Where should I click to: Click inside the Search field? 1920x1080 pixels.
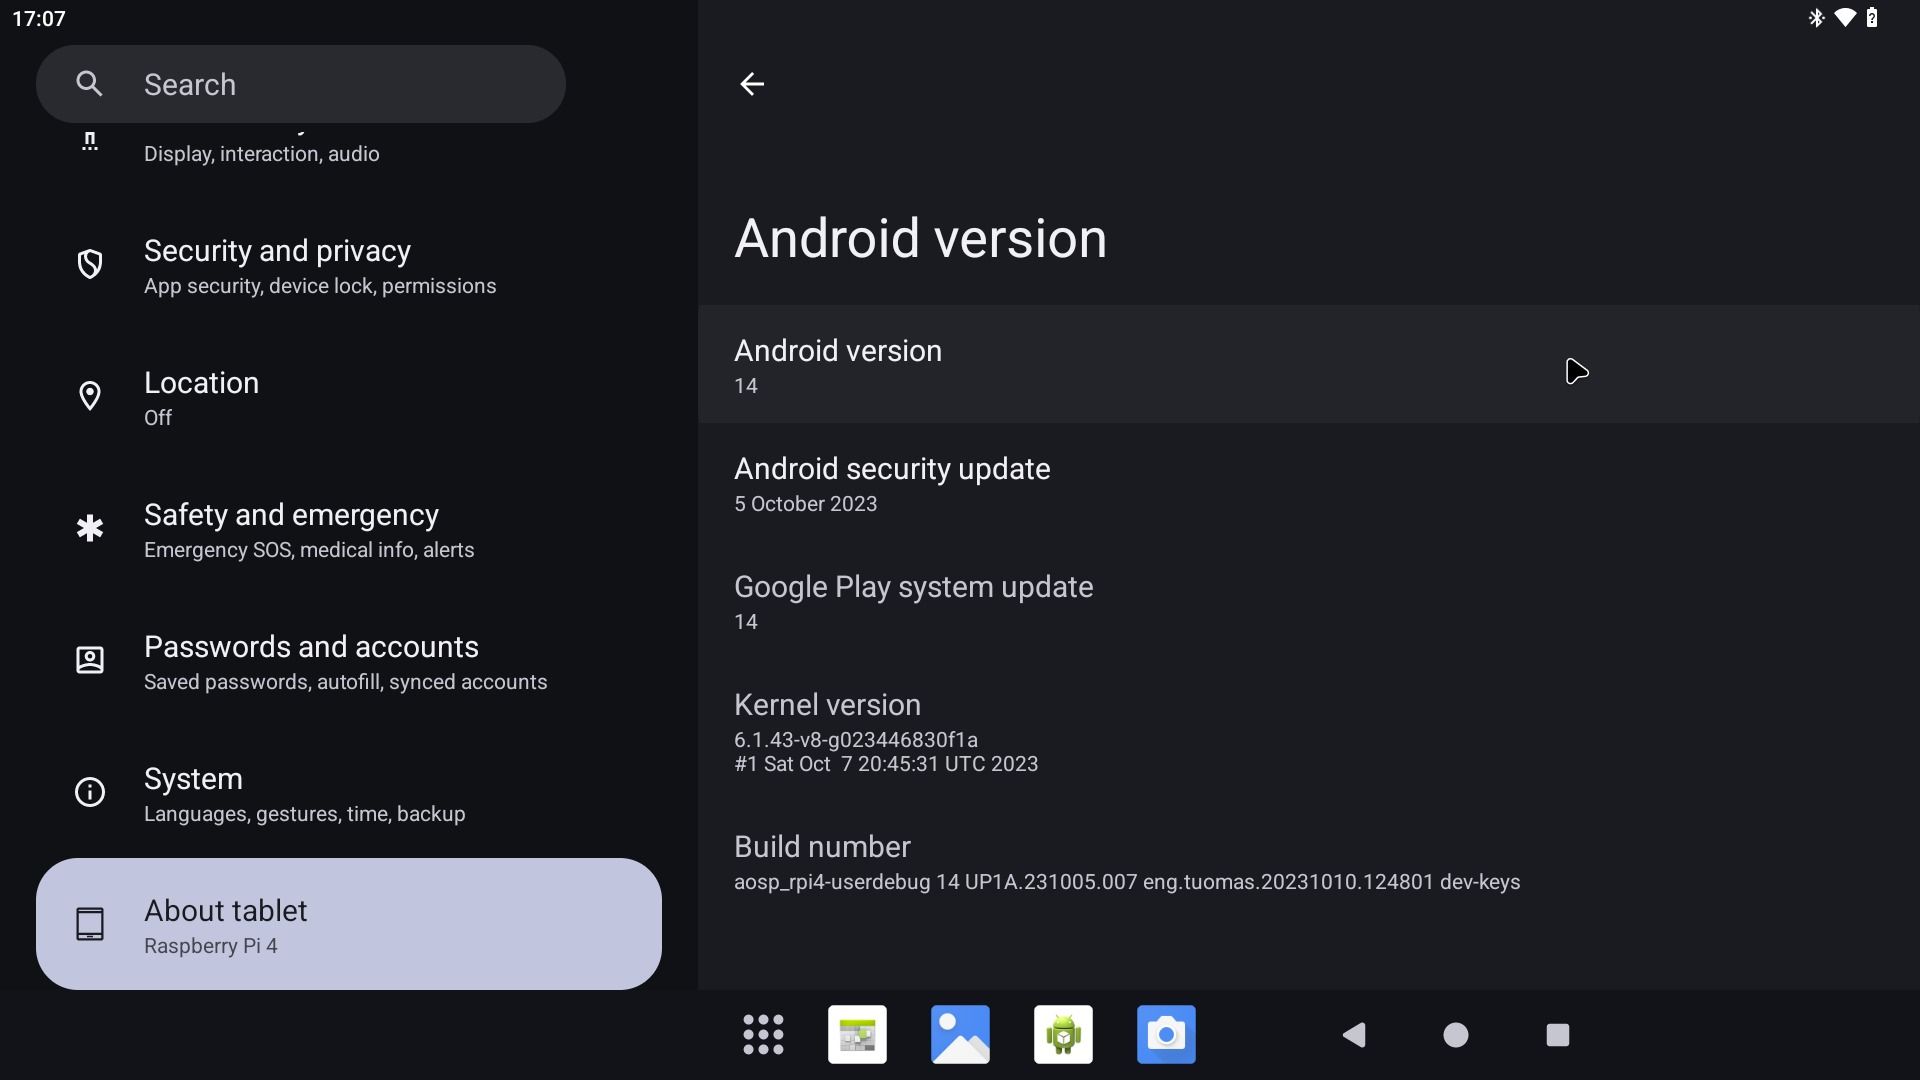[x=300, y=83]
